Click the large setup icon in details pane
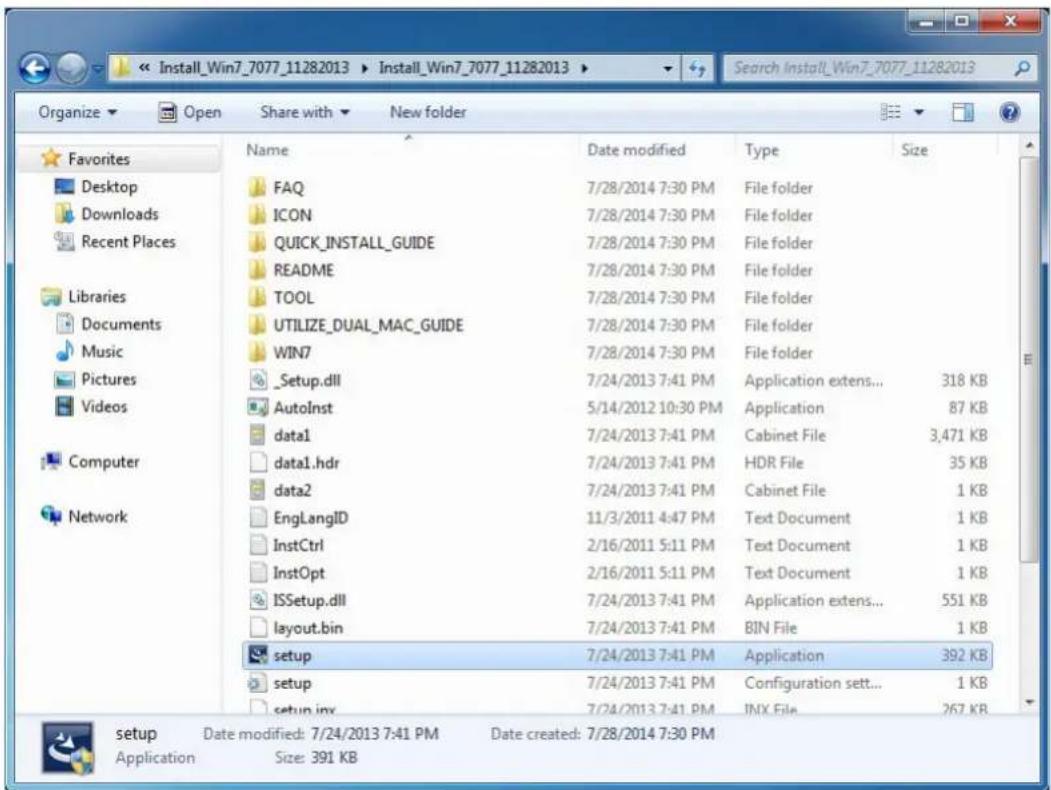The image size is (1051, 790). (68, 748)
